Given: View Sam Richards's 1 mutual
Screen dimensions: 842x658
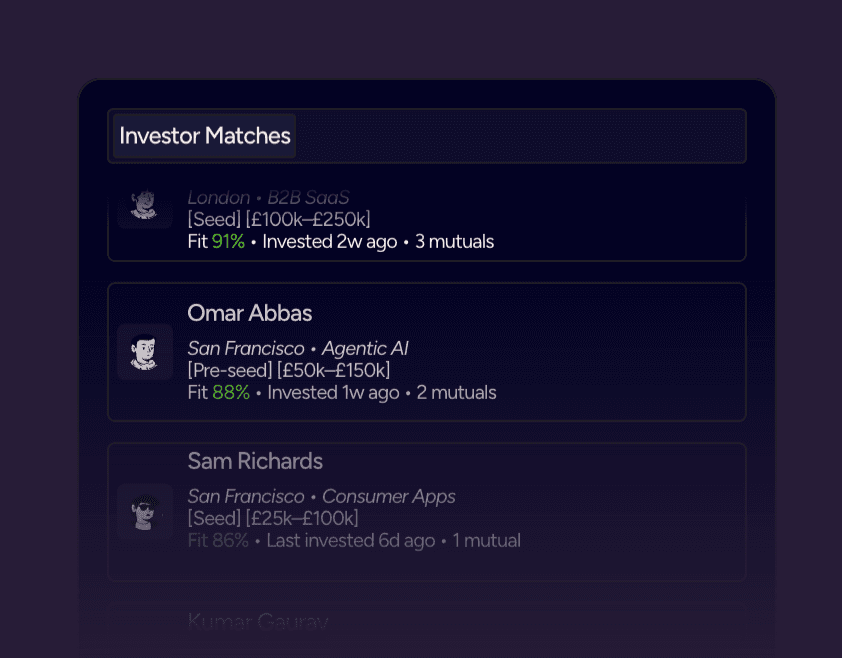Looking at the screenshot, I should point(487,540).
